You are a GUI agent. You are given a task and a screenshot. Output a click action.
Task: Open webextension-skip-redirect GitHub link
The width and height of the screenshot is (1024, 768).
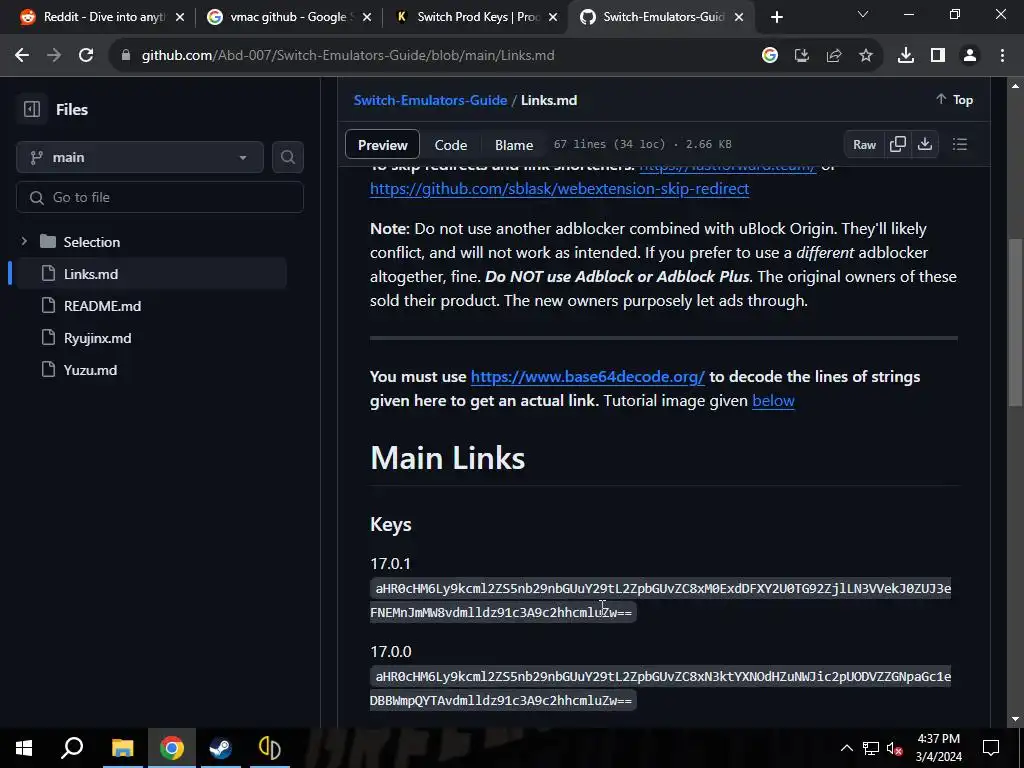[560, 189]
